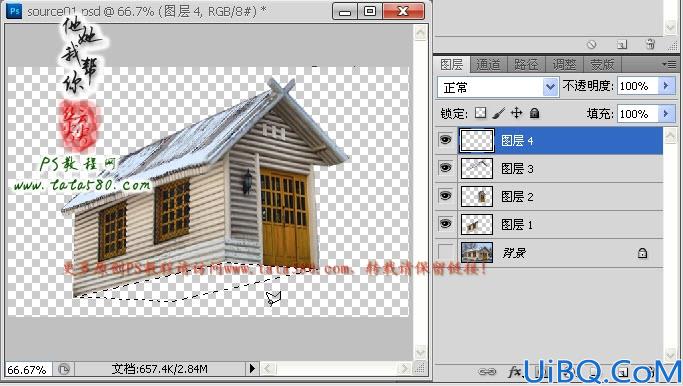Viewport: 683px width, 386px height.
Task: Toggle visibility of layer 图层 2
Action: (x=445, y=196)
